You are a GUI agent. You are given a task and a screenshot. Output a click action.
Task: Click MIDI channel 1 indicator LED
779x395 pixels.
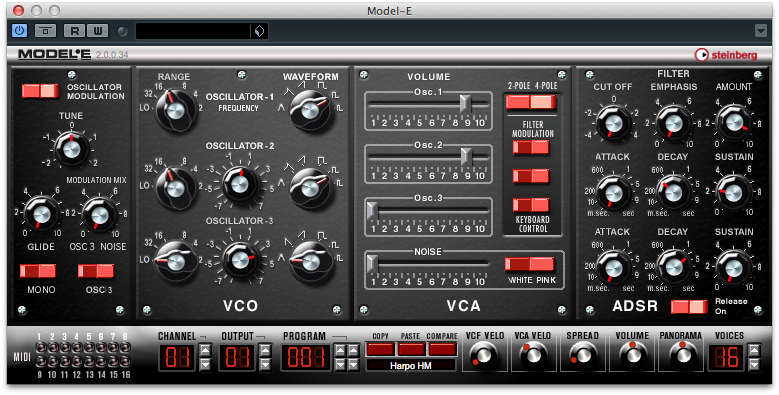pyautogui.click(x=41, y=347)
